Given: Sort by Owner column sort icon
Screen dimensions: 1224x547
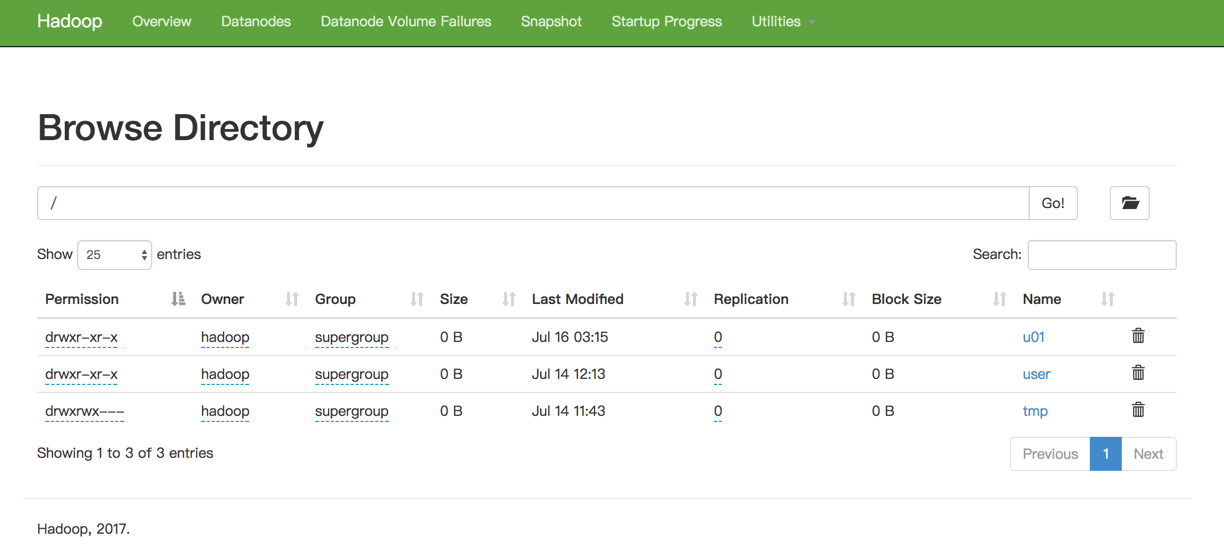Looking at the screenshot, I should coord(292,299).
